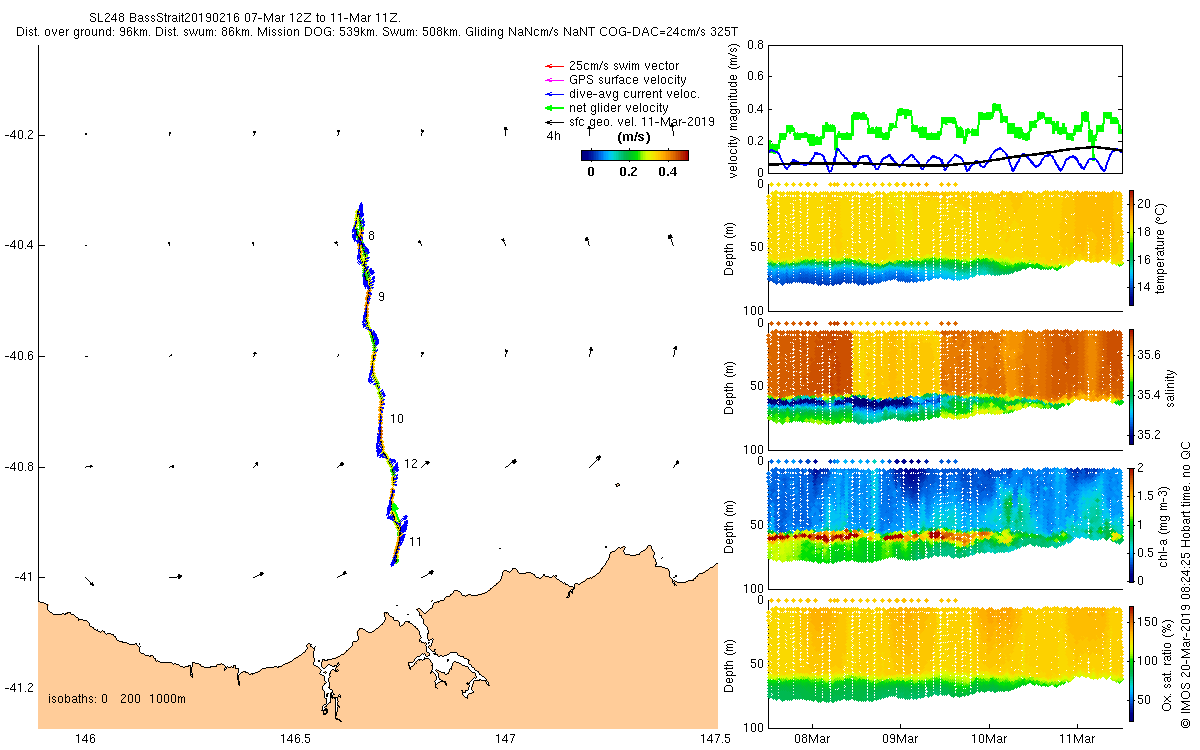Click the 'temperature (°C)' colorbar label
The image size is (1200, 750).
(x=1161, y=247)
